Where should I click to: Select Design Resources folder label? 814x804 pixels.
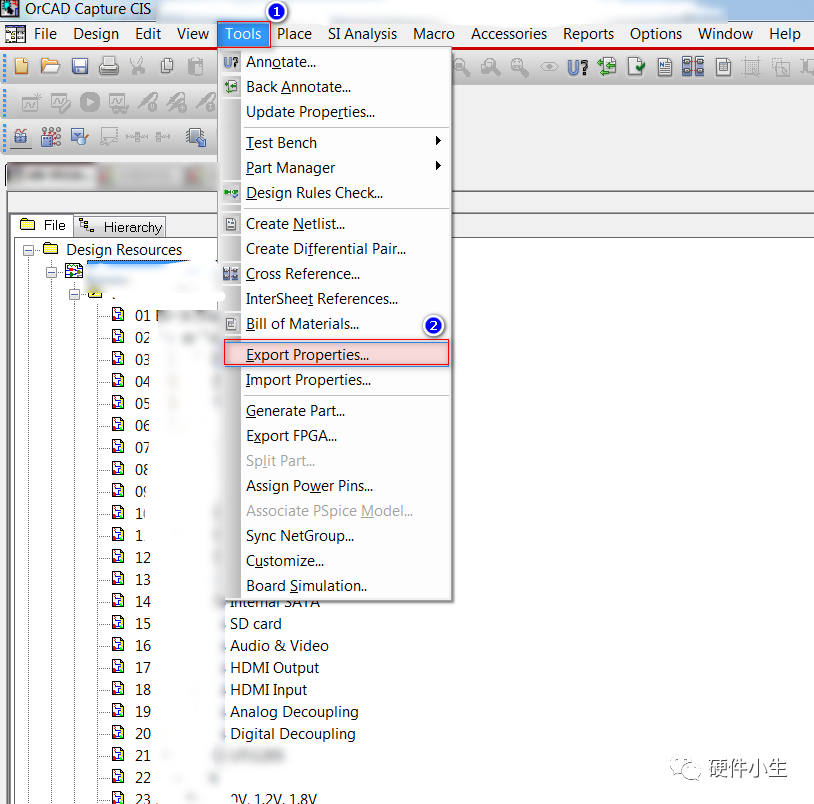coord(124,250)
